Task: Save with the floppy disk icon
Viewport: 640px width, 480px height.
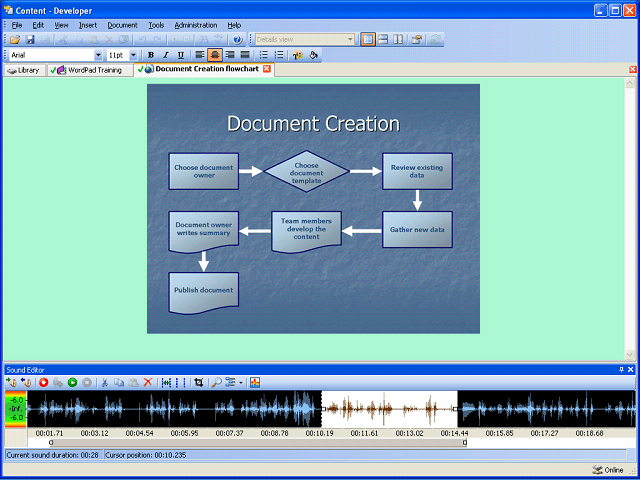Action: tap(30, 40)
